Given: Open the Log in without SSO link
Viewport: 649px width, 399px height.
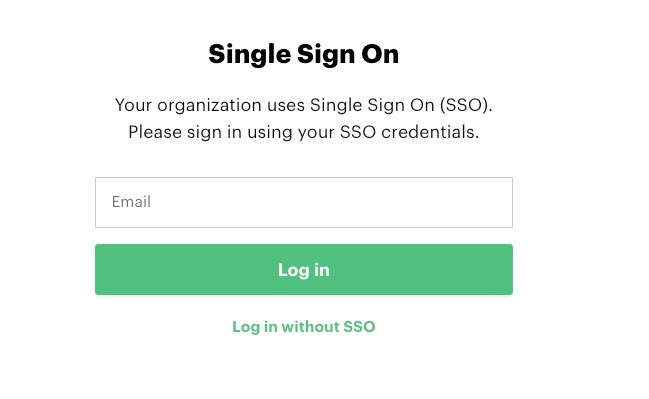Looking at the screenshot, I should pos(304,327).
